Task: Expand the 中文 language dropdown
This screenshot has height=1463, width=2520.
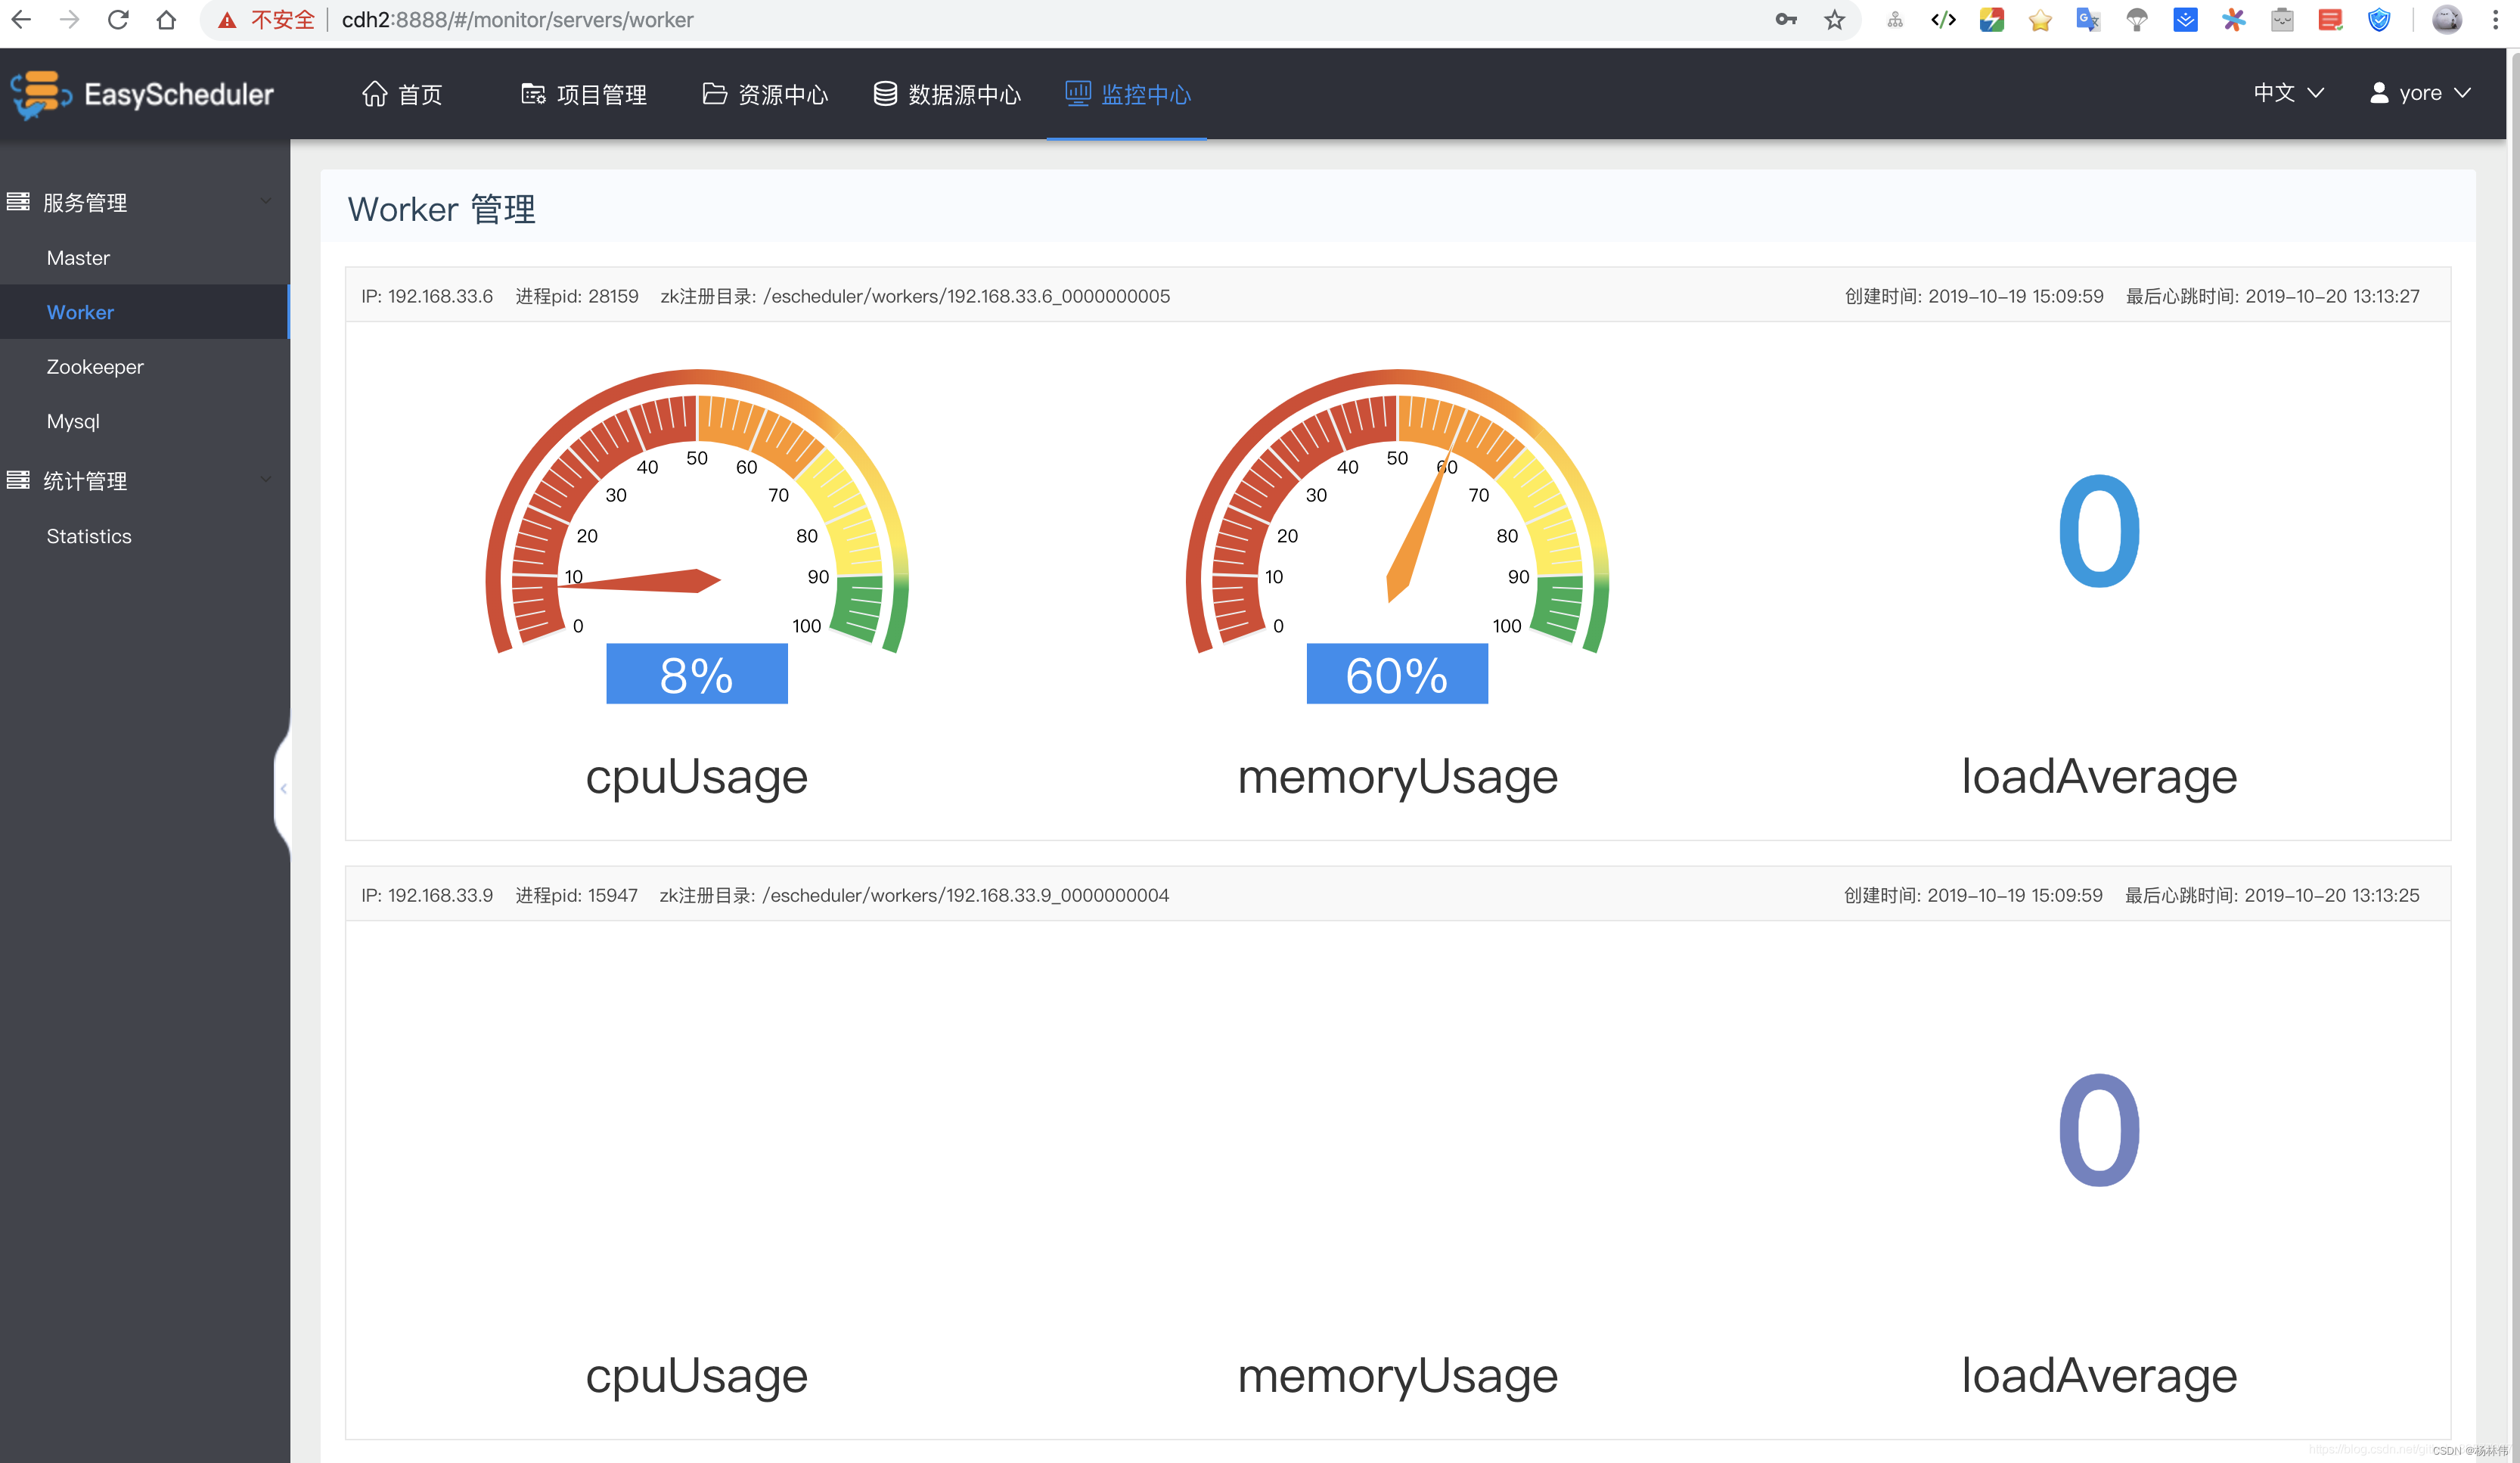Action: (2283, 92)
